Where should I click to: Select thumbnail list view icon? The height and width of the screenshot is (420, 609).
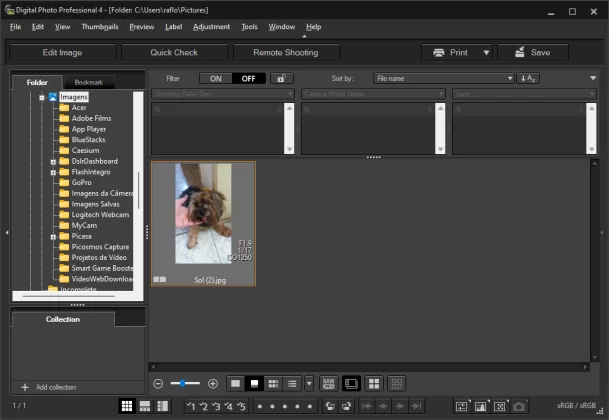point(292,383)
